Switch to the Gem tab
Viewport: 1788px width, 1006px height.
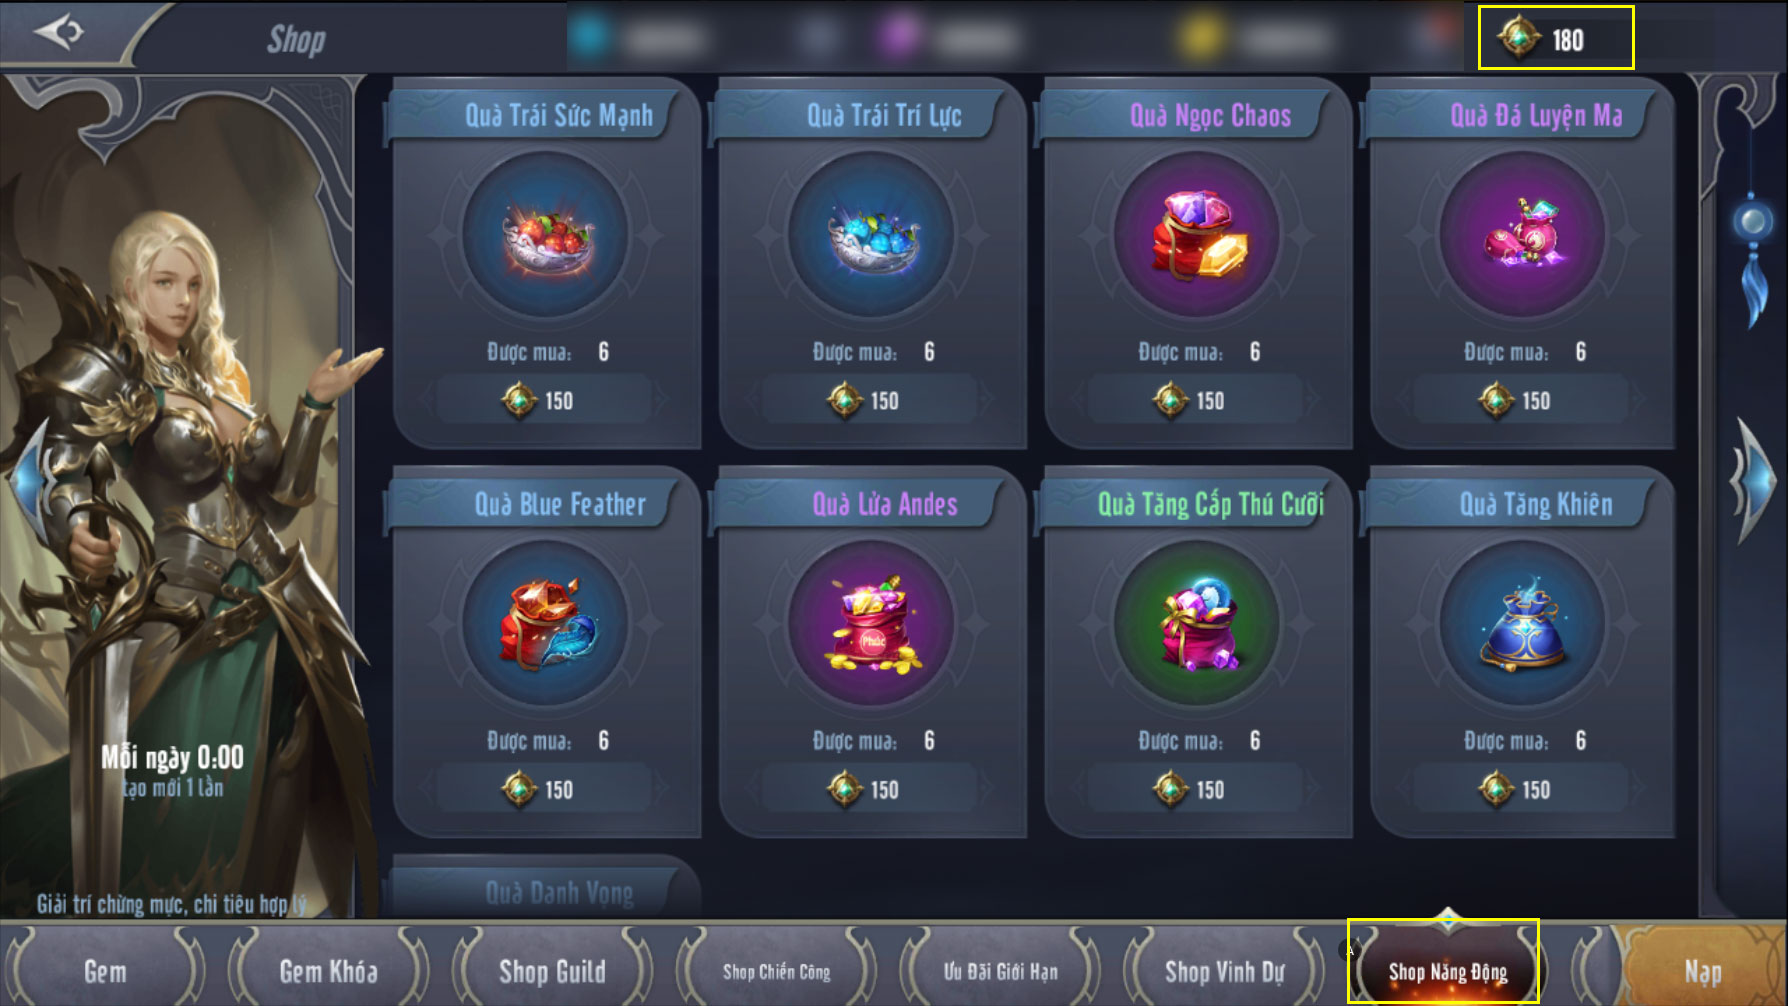click(x=105, y=970)
